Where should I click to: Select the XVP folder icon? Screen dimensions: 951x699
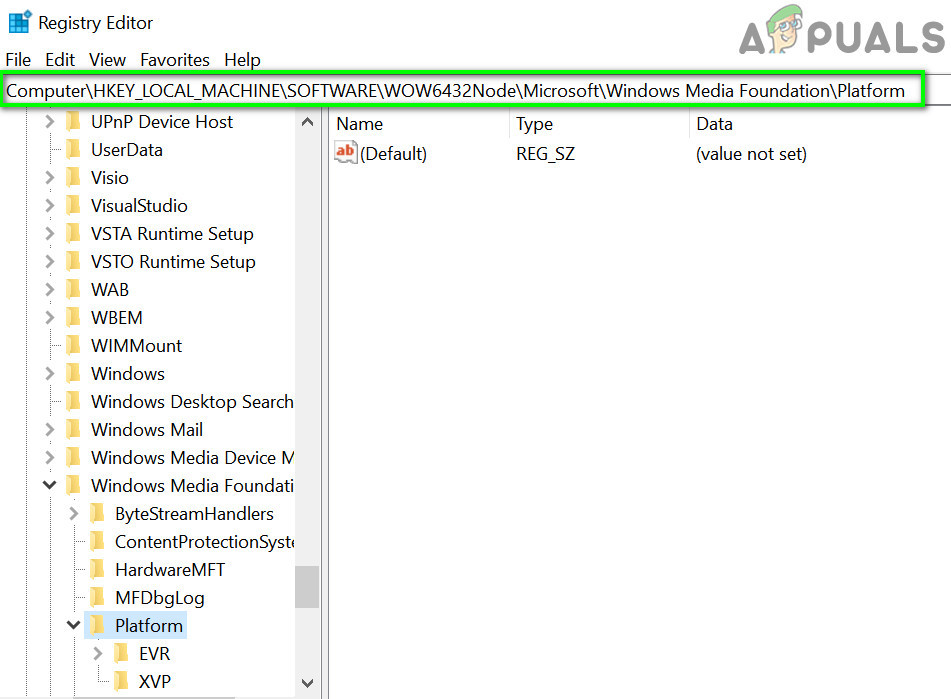(x=121, y=681)
